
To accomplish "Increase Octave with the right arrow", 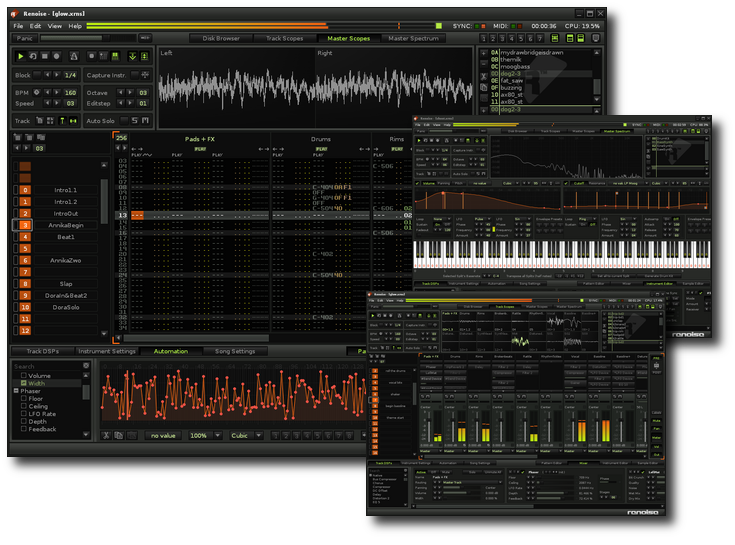I will (130, 92).
